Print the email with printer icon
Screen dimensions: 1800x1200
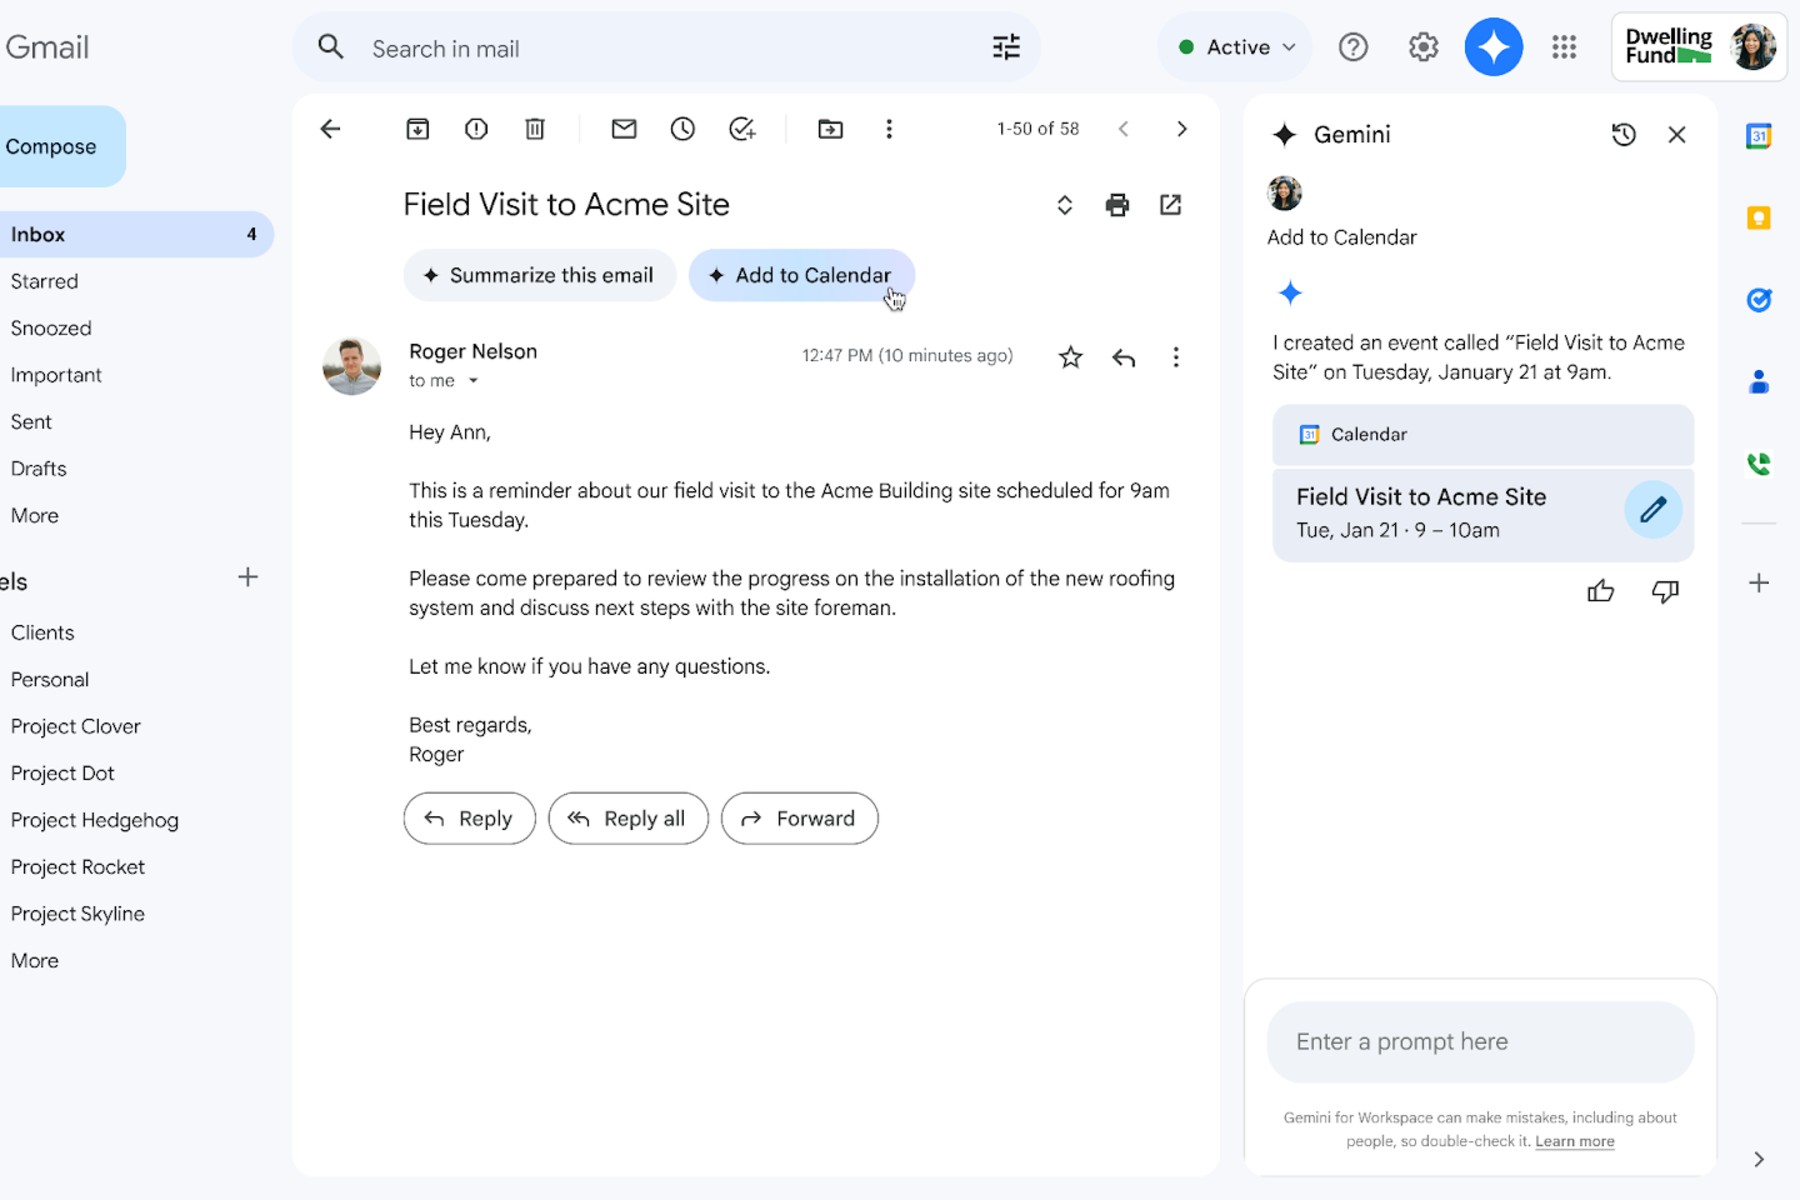pos(1117,205)
